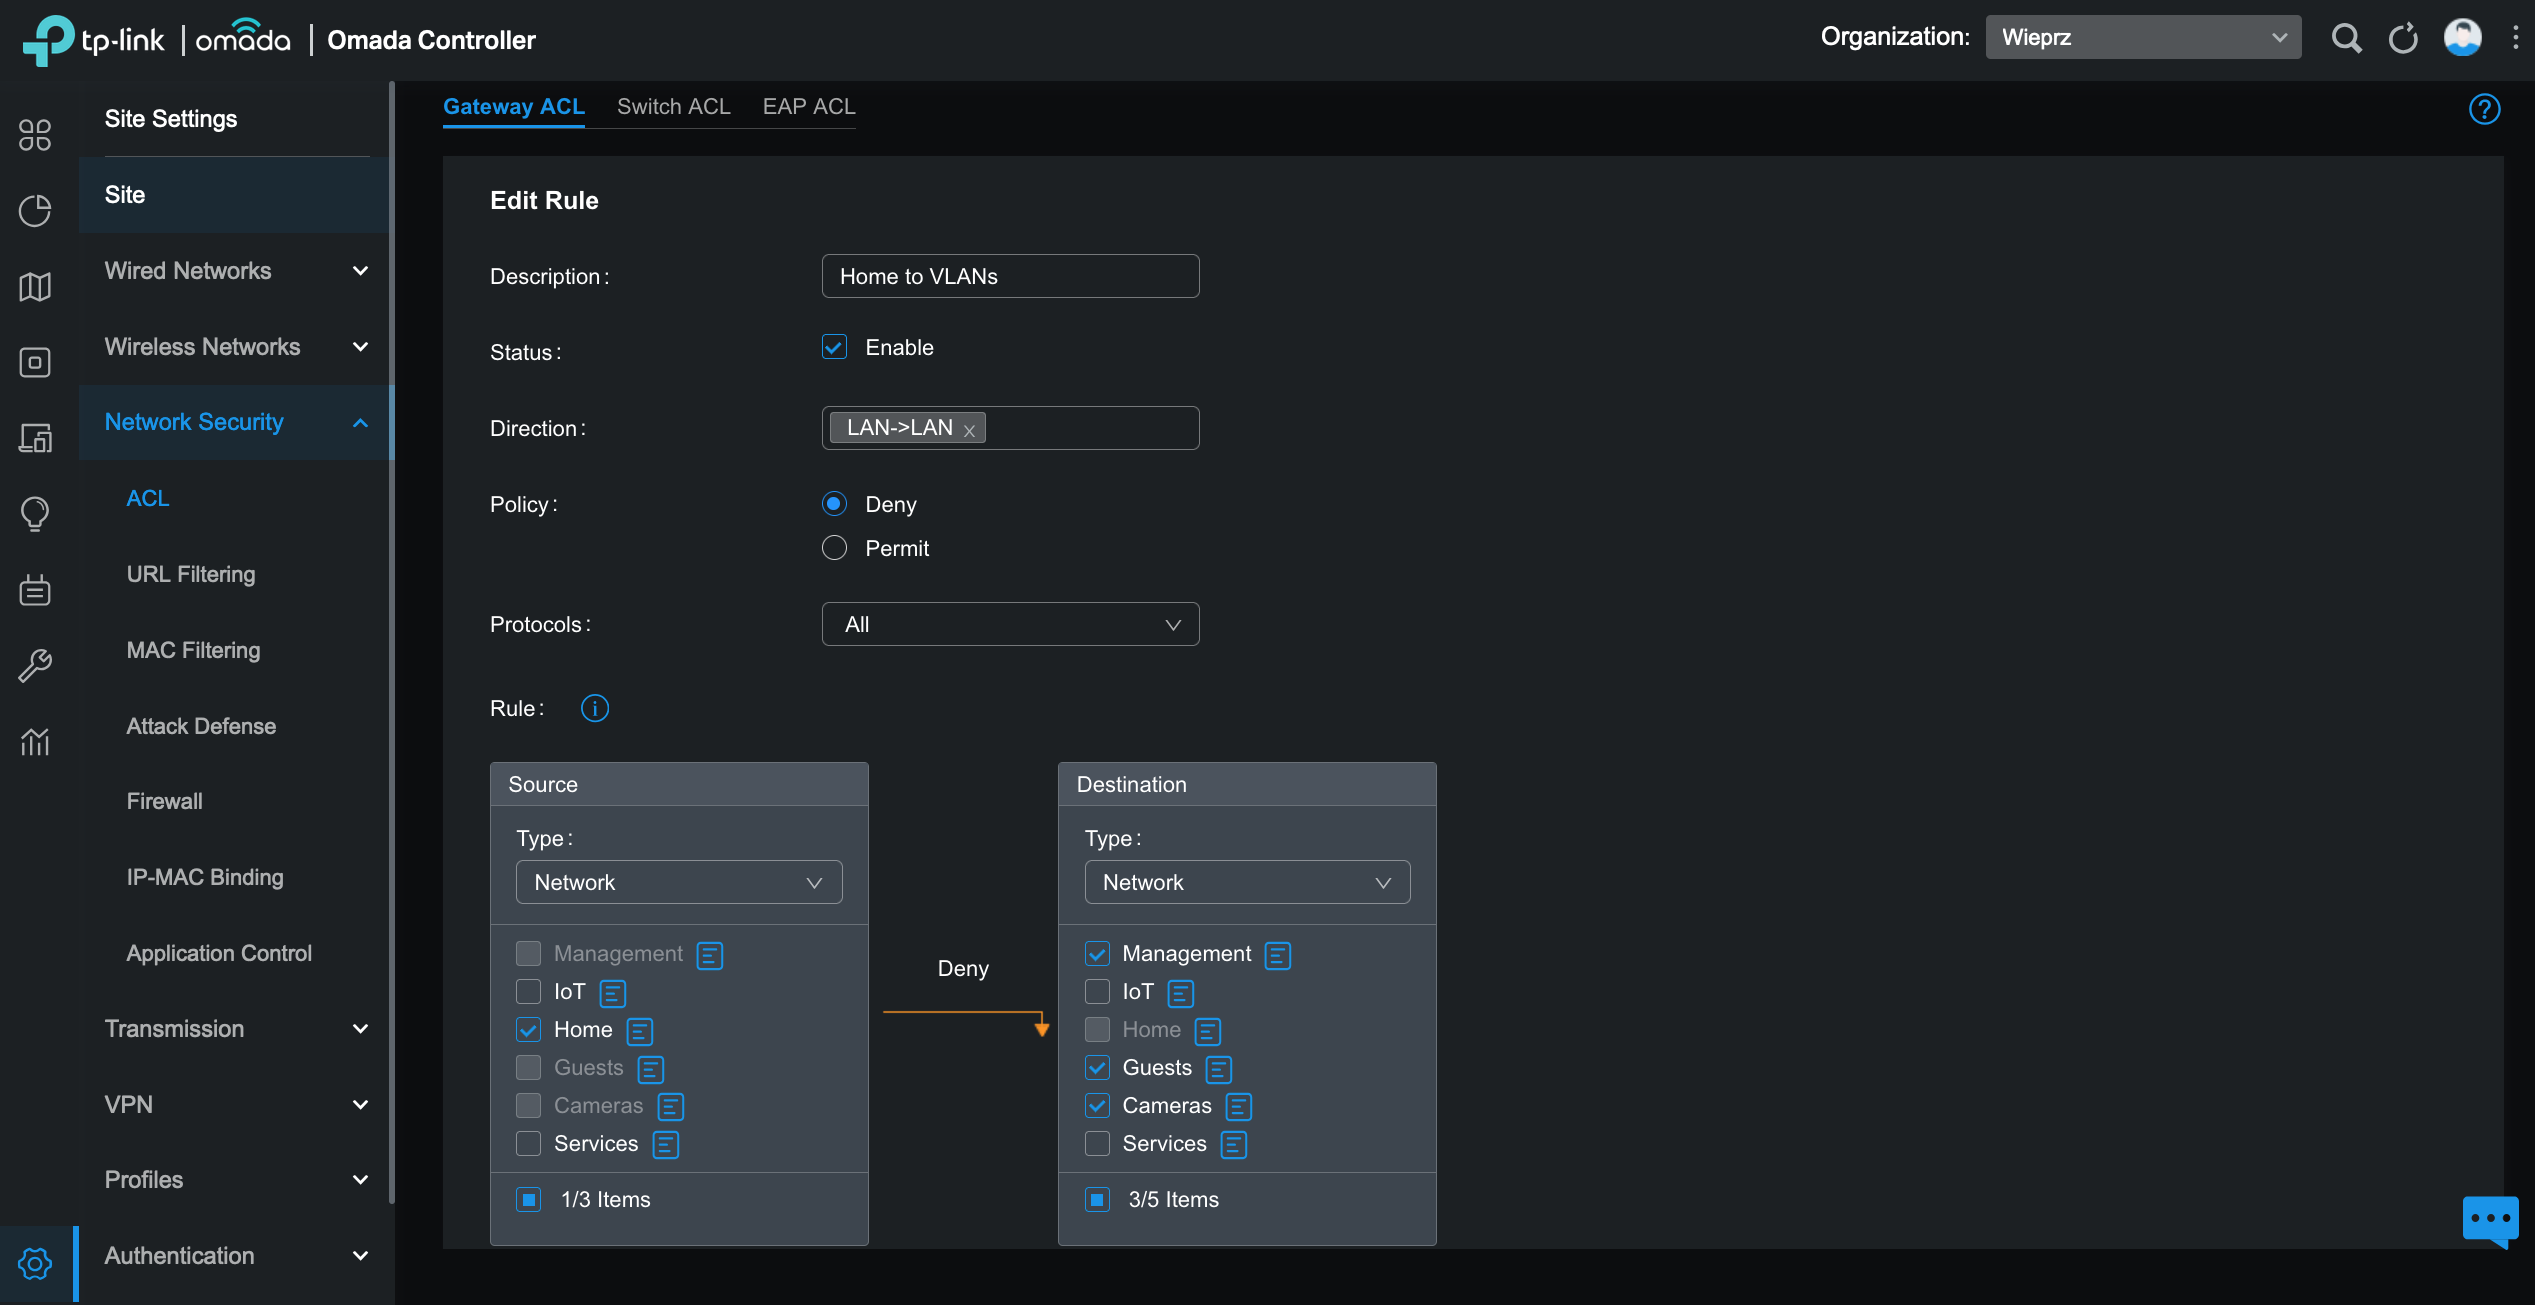
Task: Switch to the Switch ACL tab
Action: click(672, 105)
